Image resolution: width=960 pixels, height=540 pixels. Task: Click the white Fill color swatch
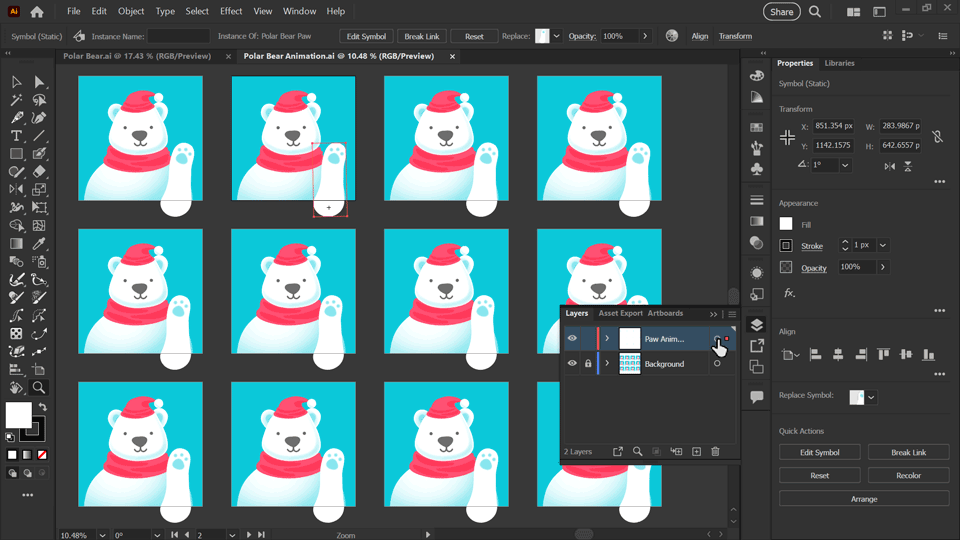click(x=786, y=224)
